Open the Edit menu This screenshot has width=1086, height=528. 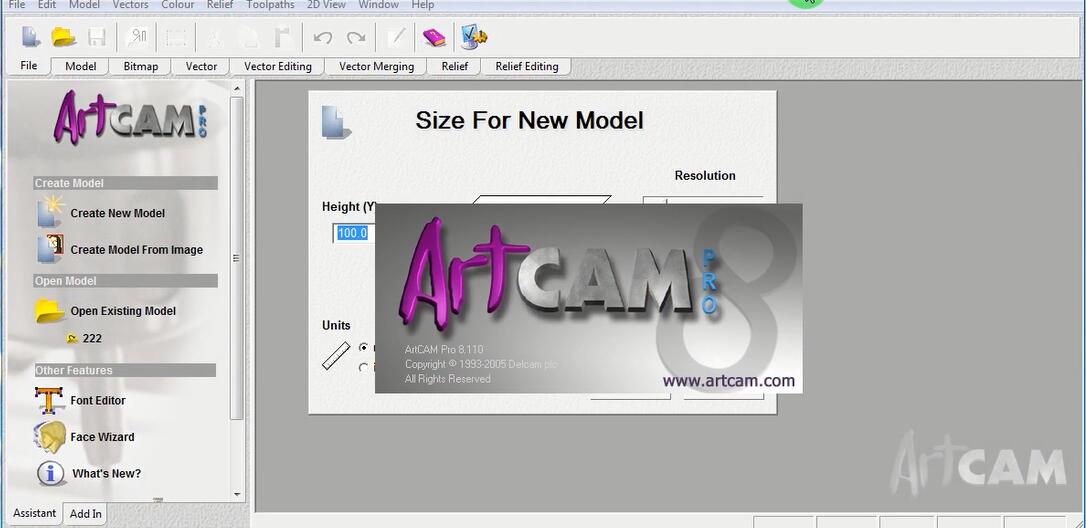click(x=47, y=5)
